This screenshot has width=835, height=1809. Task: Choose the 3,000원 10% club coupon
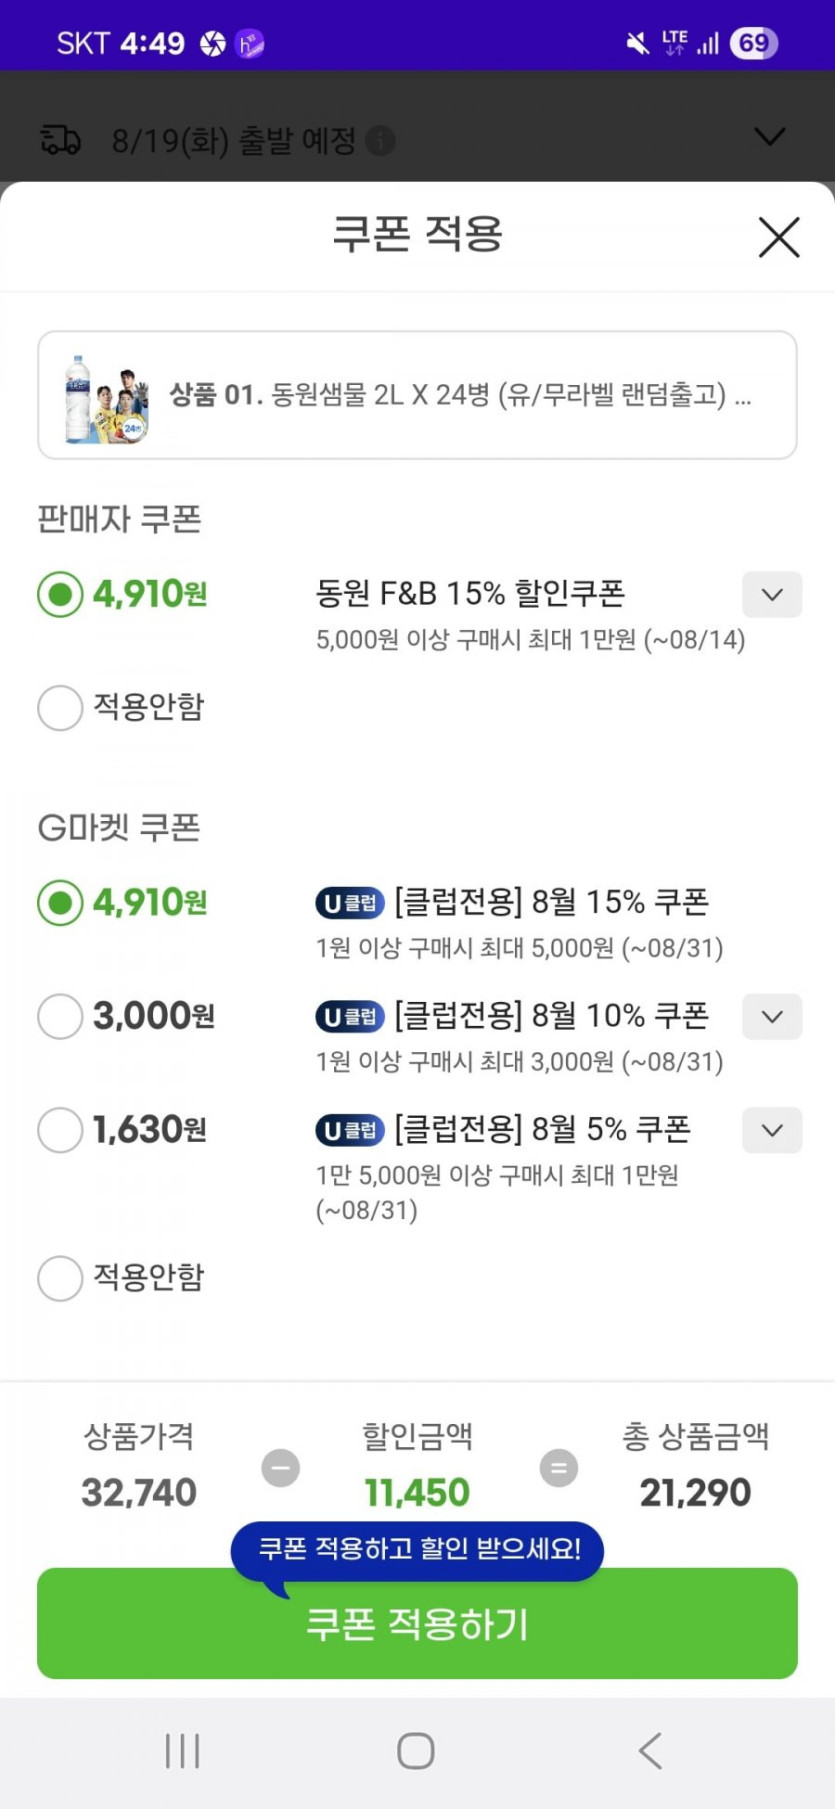pyautogui.click(x=60, y=1017)
